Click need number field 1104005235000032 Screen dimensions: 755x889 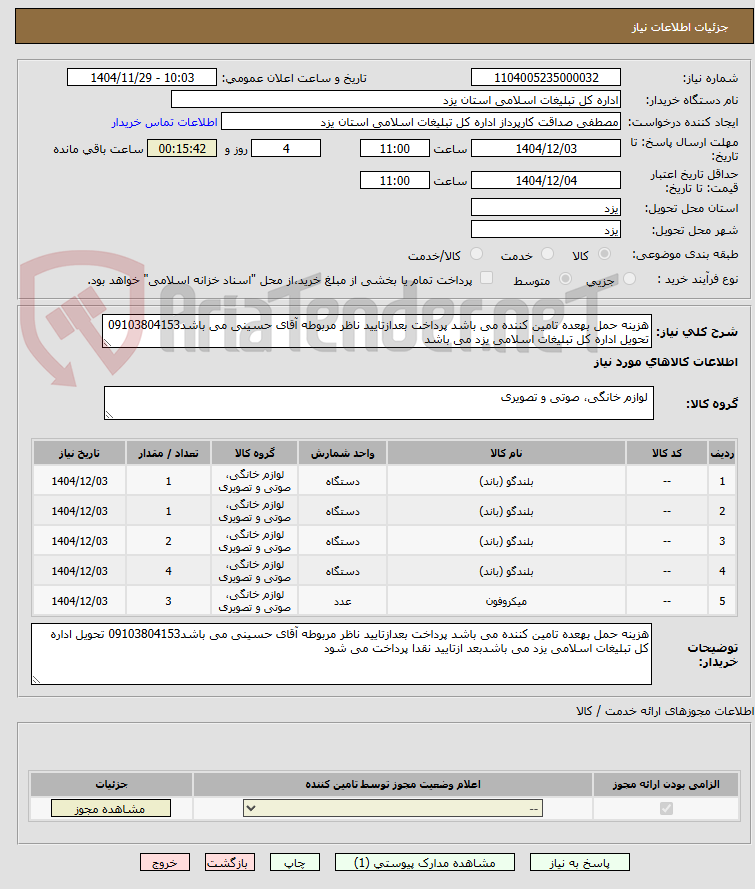pos(546,78)
